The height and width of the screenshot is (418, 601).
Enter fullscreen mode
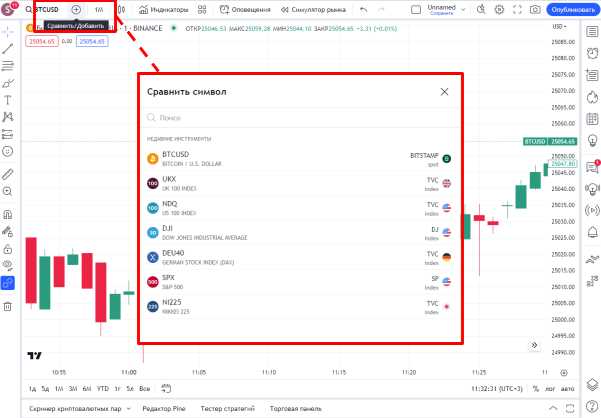517,10
